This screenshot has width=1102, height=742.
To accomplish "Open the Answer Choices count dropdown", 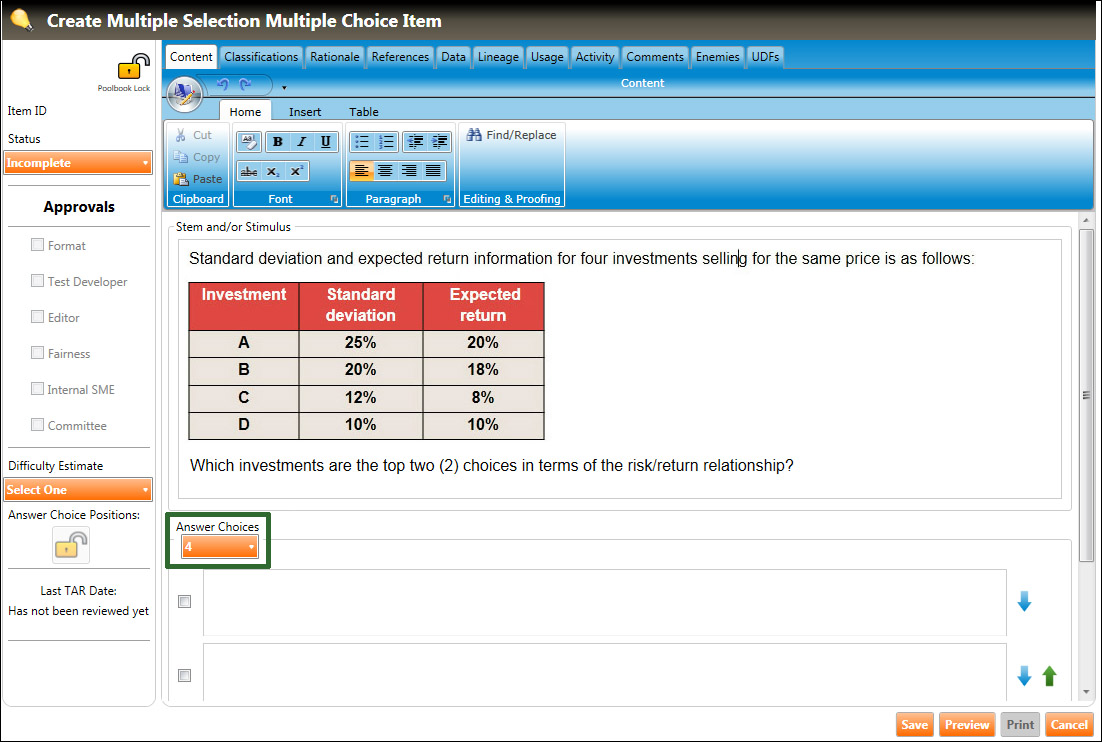I will click(220, 547).
